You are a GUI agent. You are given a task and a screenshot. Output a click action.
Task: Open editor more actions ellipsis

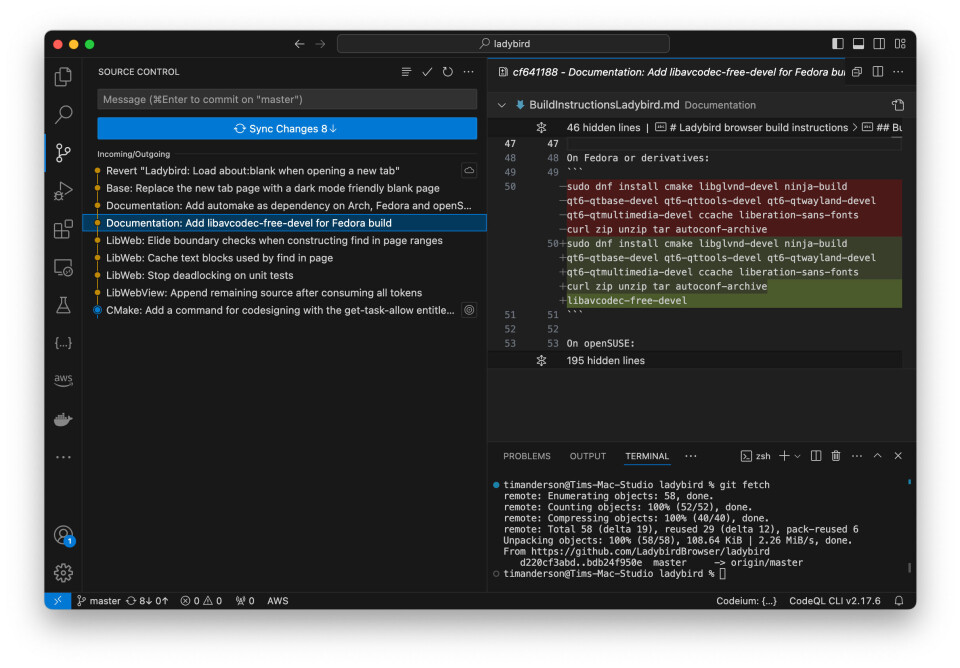pos(898,72)
